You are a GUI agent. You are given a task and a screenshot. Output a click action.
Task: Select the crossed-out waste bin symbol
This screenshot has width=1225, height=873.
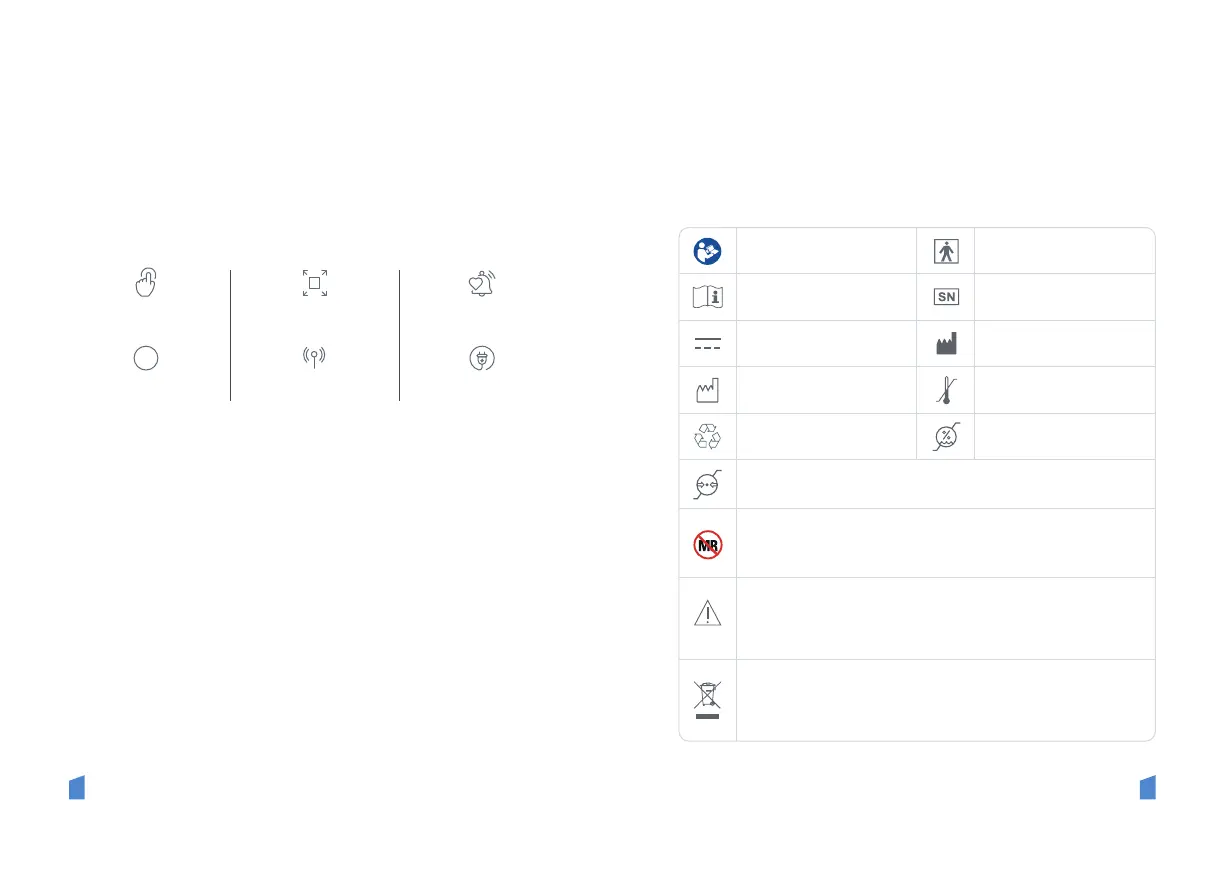(x=708, y=700)
